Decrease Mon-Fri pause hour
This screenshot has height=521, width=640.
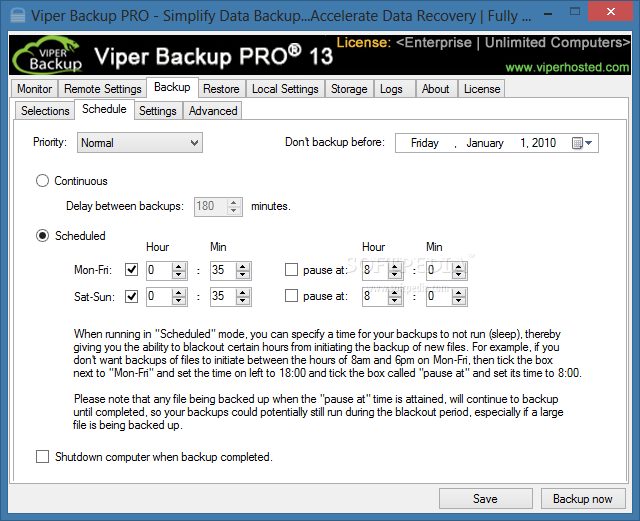pyautogui.click(x=394, y=275)
